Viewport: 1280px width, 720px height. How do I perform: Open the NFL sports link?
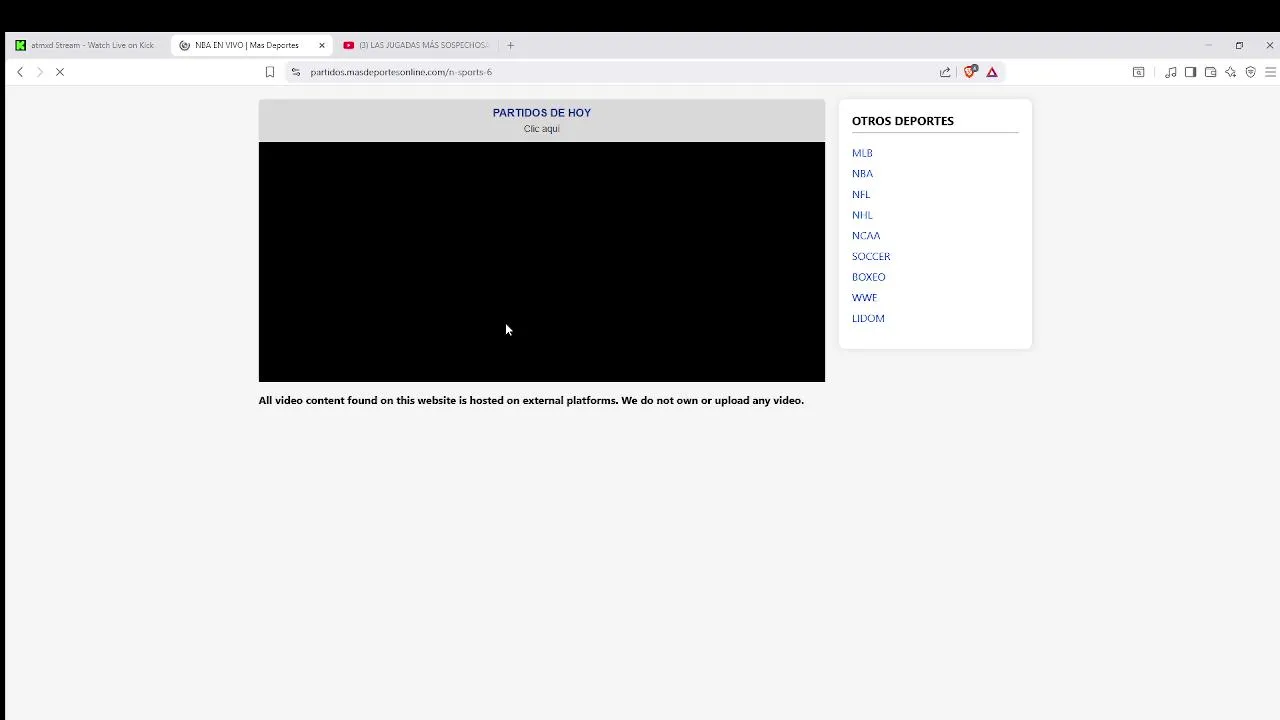861,194
